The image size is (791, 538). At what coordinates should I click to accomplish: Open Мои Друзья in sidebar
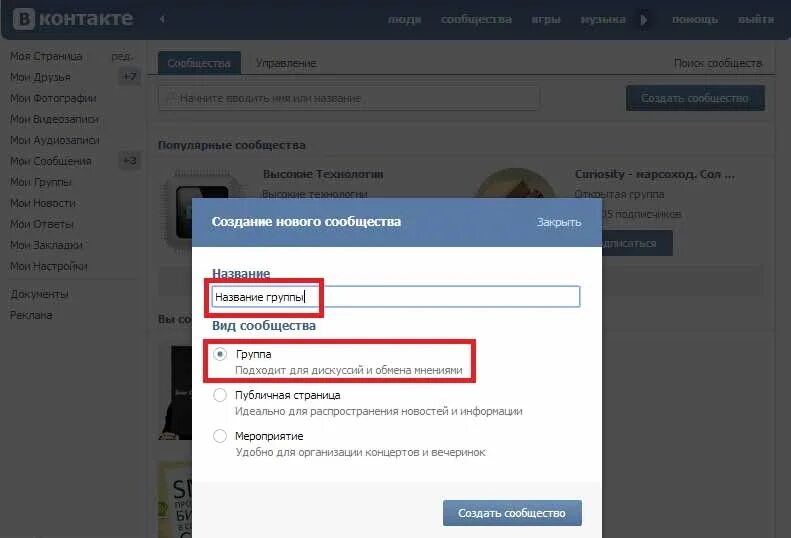[40, 77]
